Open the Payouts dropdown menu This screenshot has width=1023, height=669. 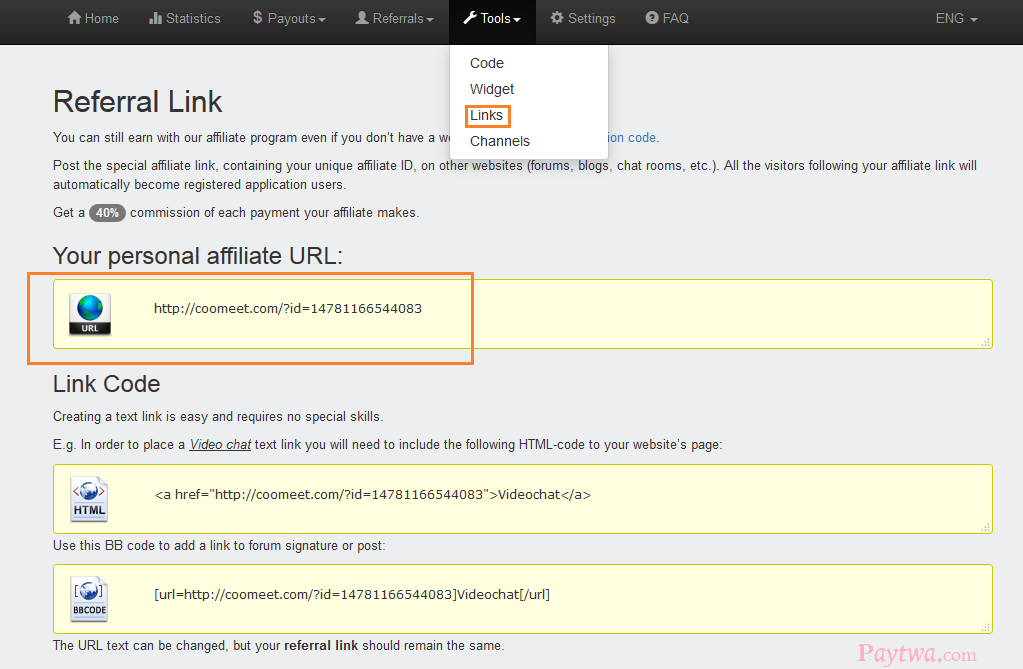(289, 19)
